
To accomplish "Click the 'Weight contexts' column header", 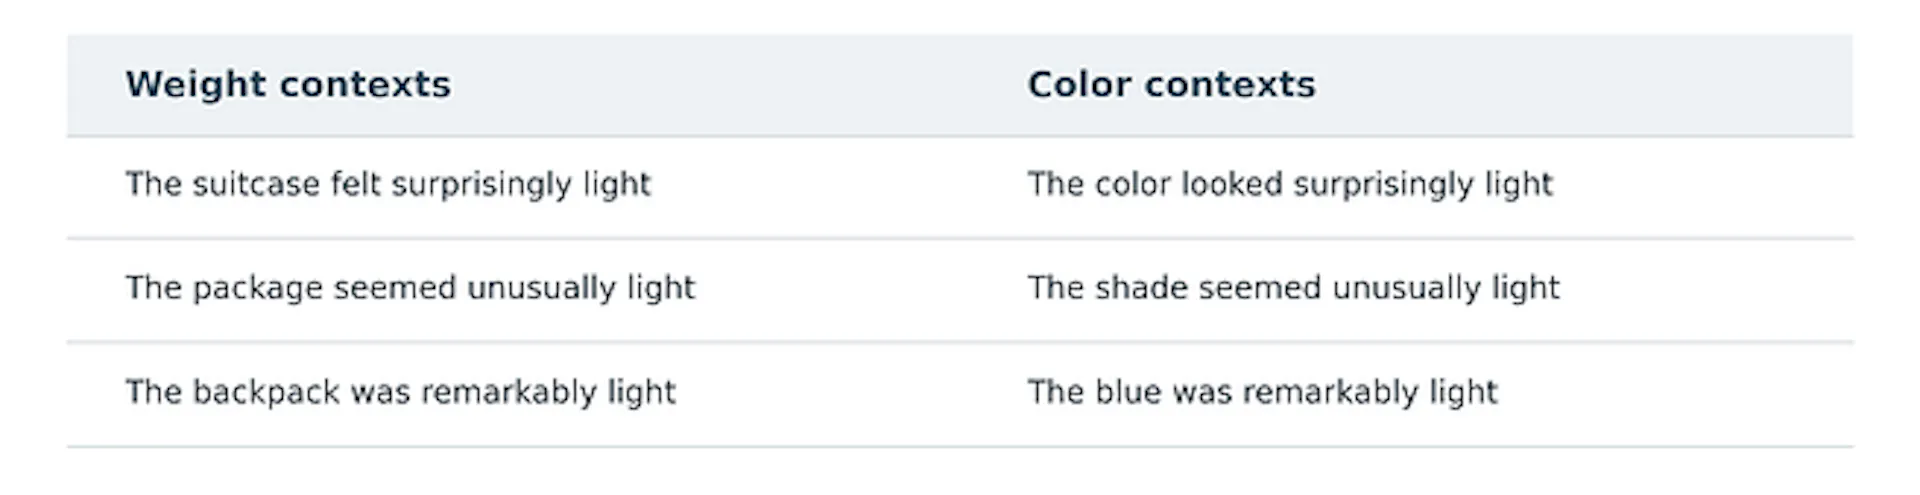I will coord(288,84).
